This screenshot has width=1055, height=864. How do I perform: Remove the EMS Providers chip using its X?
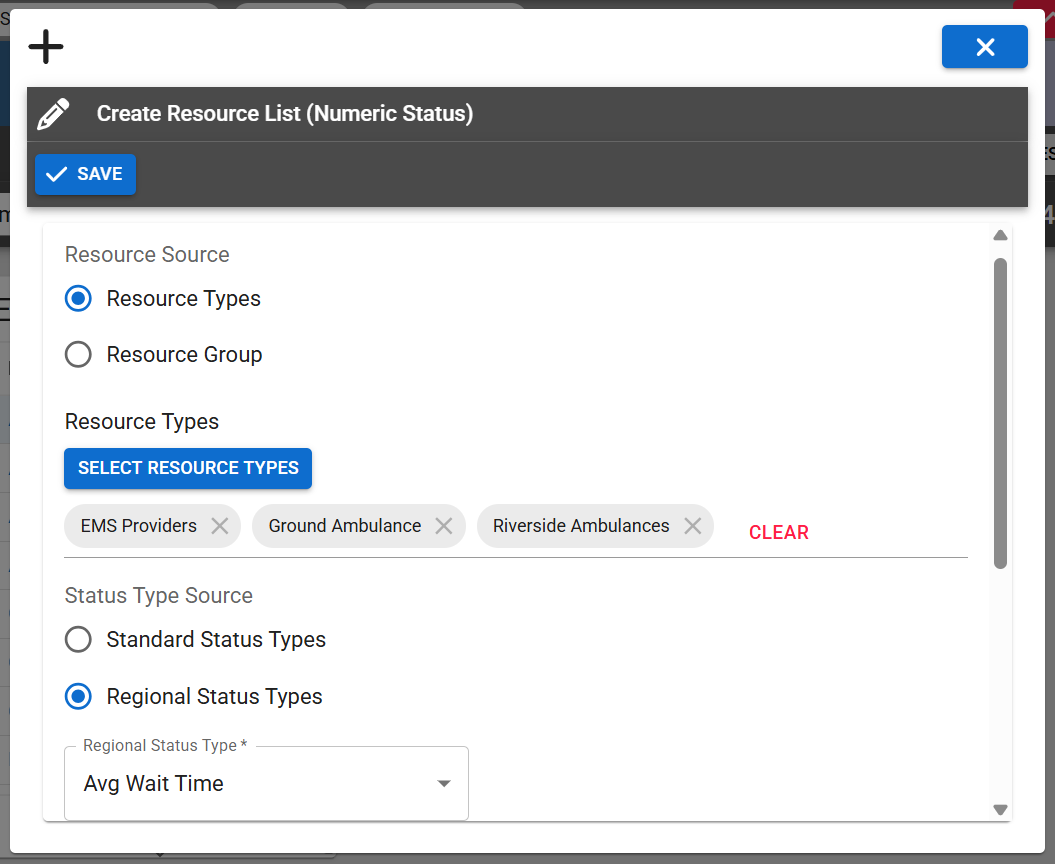click(220, 525)
